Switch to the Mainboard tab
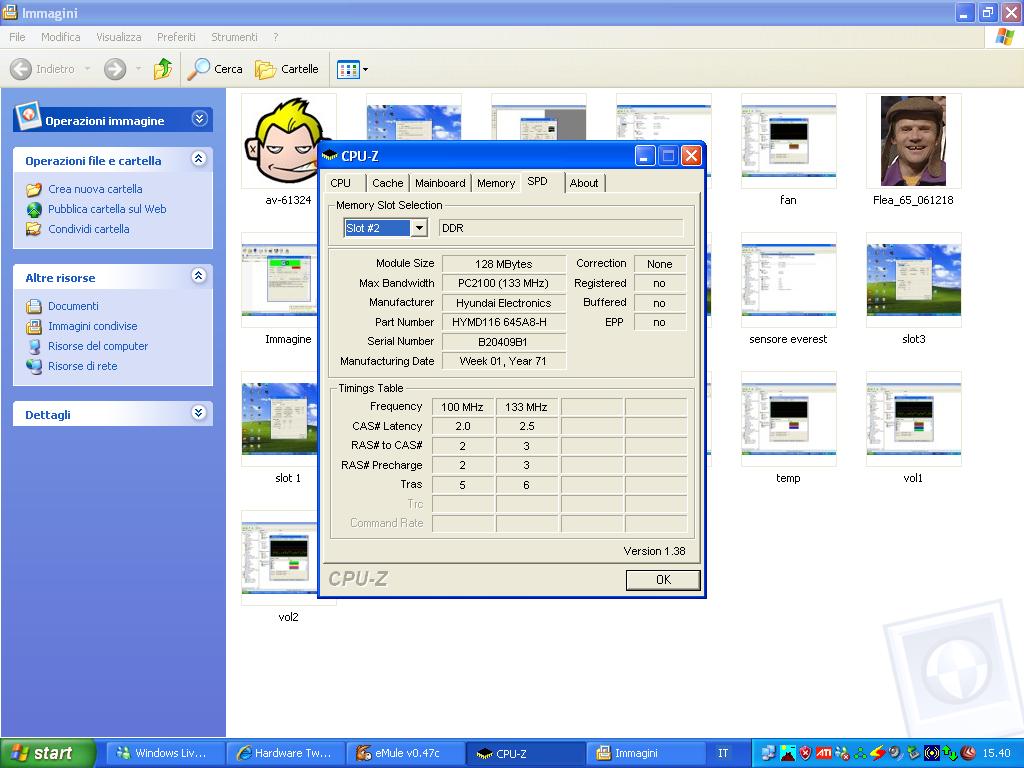This screenshot has width=1024, height=768. coord(440,184)
